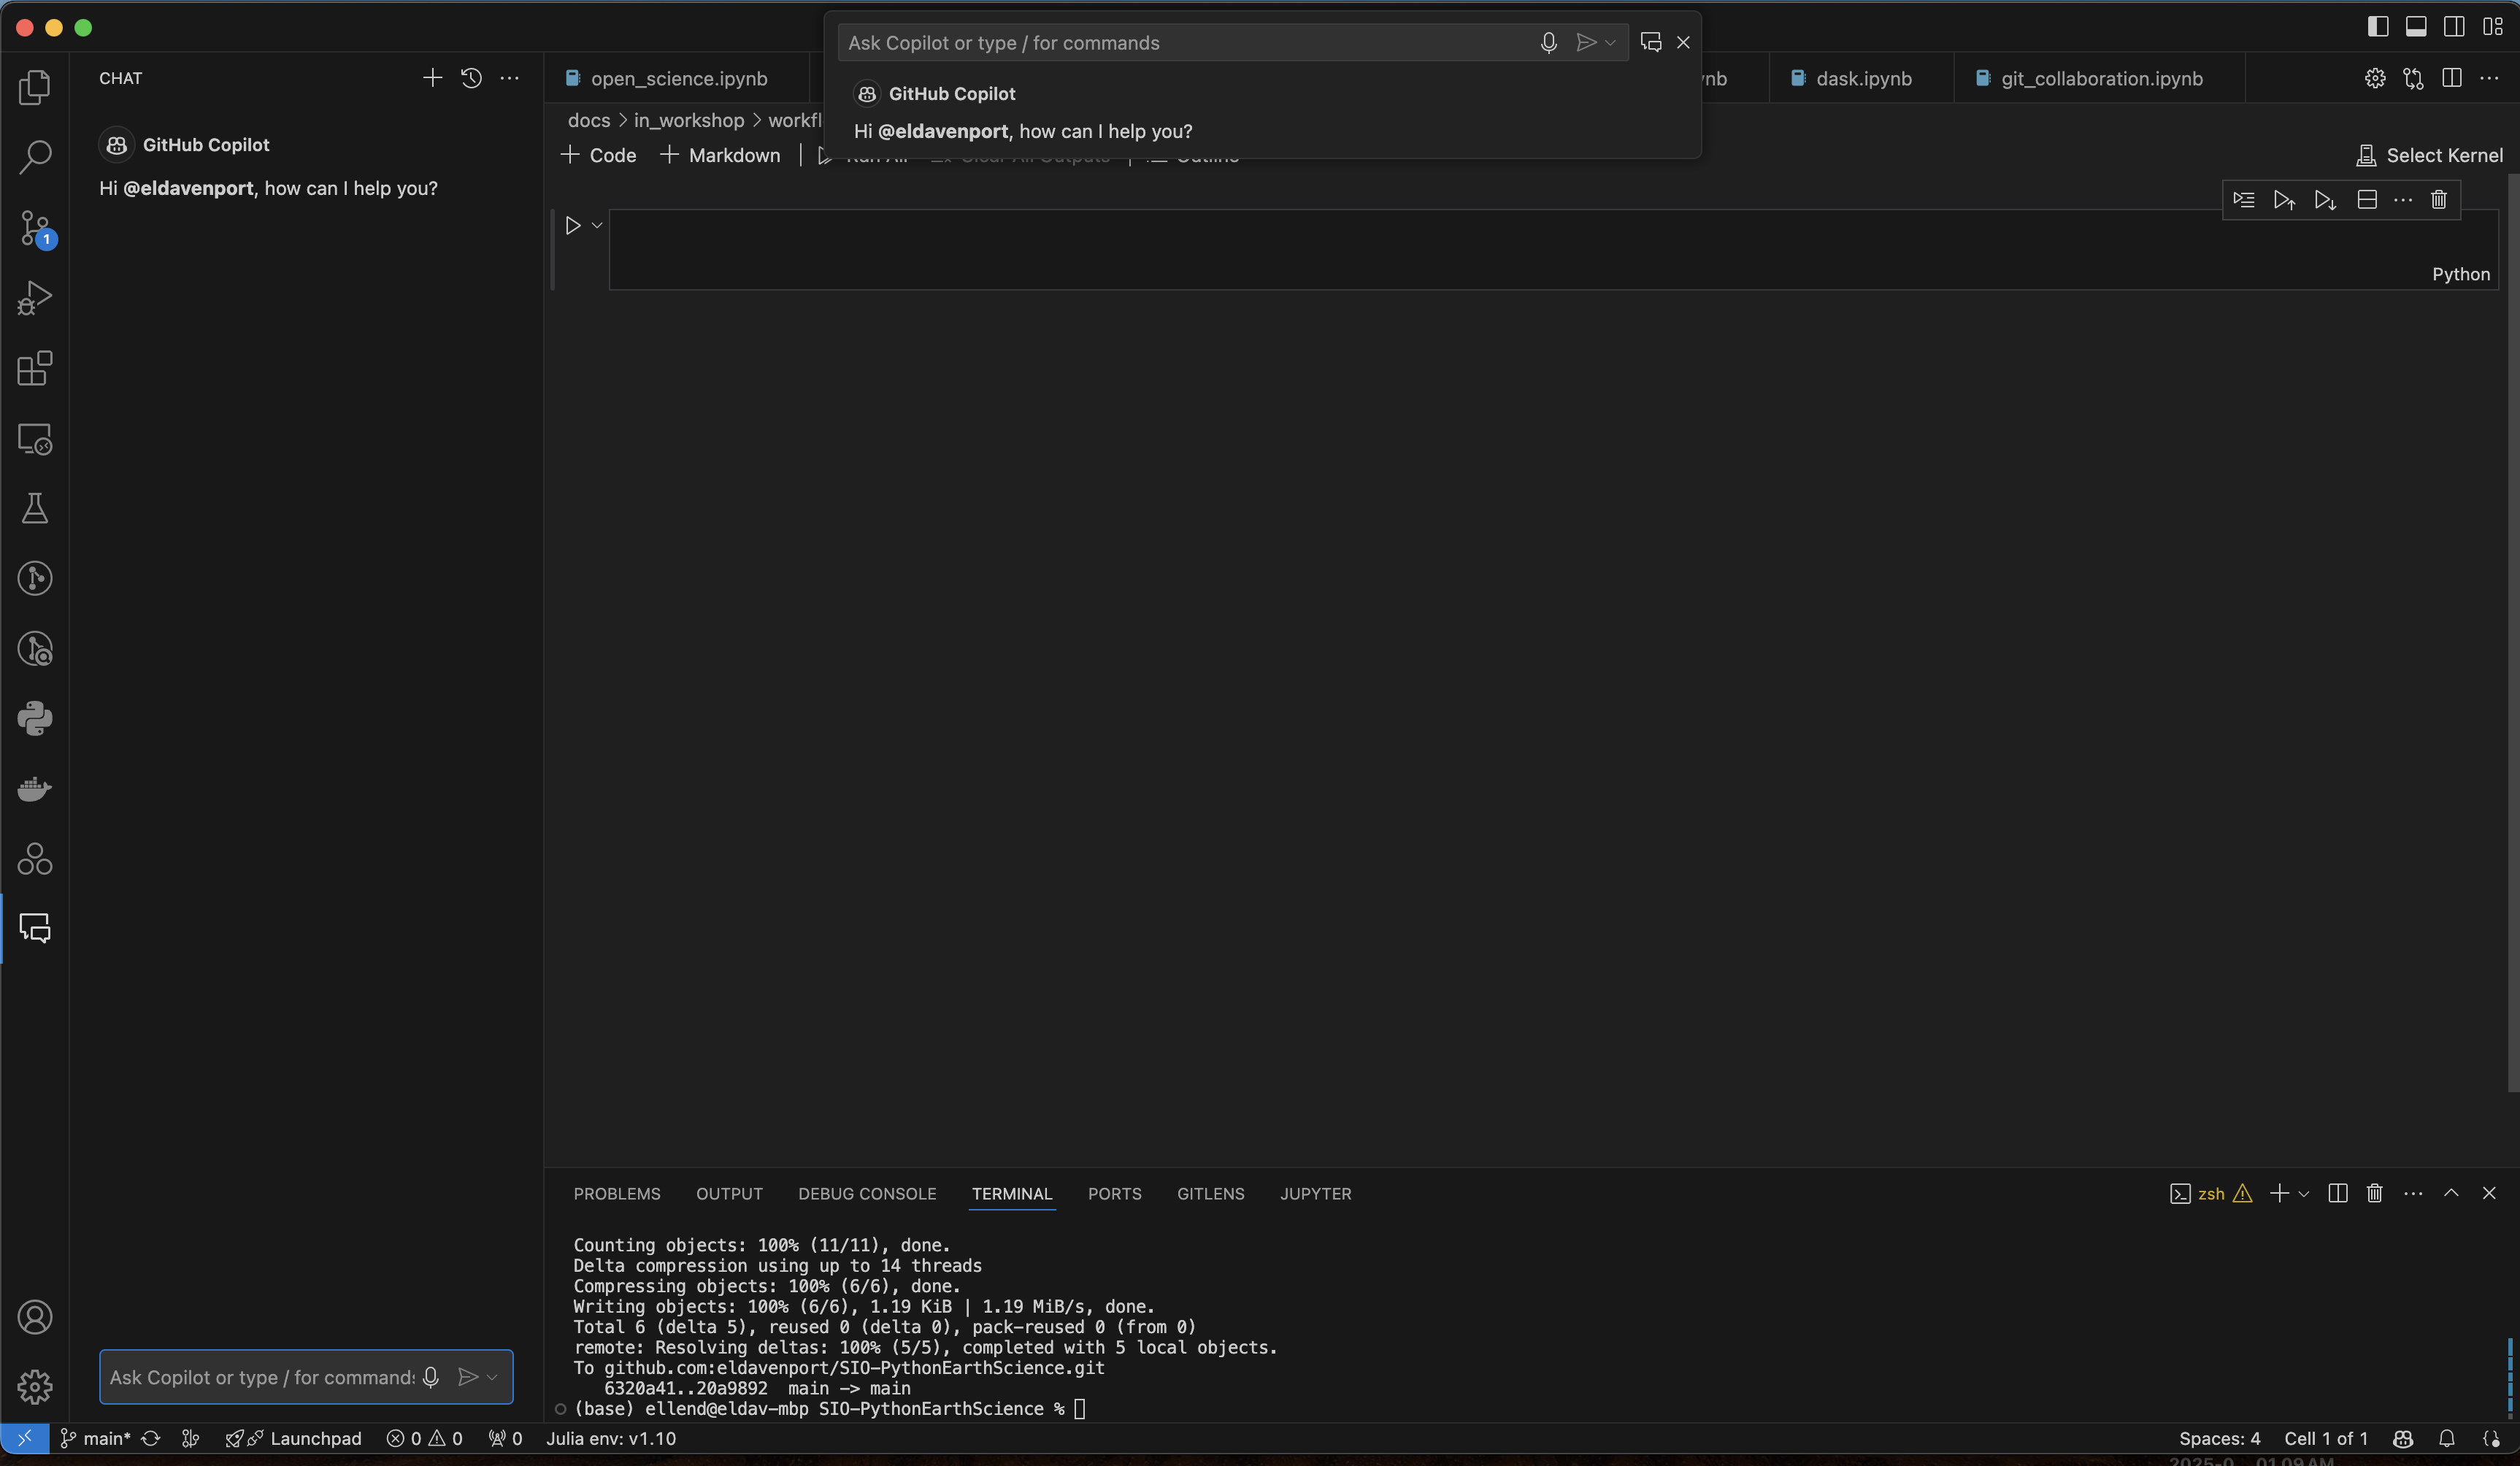2520x1466 pixels.
Task: Open the Extensions view
Action: pos(35,369)
